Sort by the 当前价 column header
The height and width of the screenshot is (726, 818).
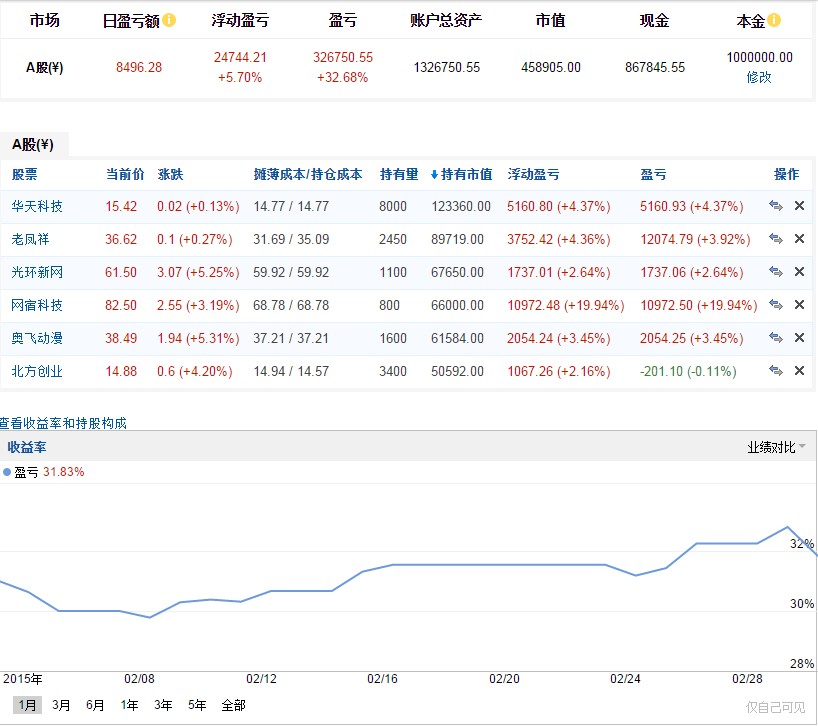(125, 174)
